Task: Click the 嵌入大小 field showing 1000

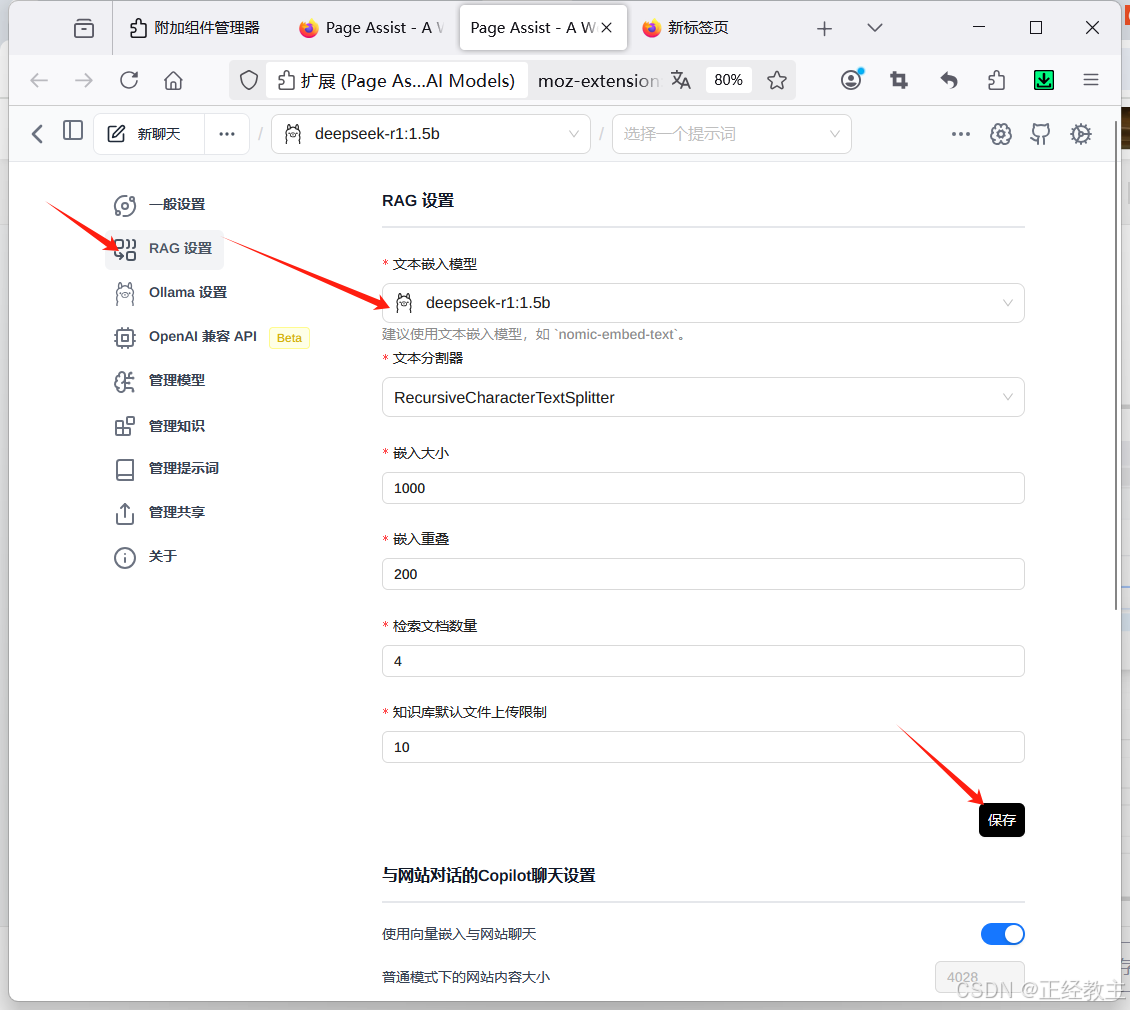Action: [x=703, y=488]
